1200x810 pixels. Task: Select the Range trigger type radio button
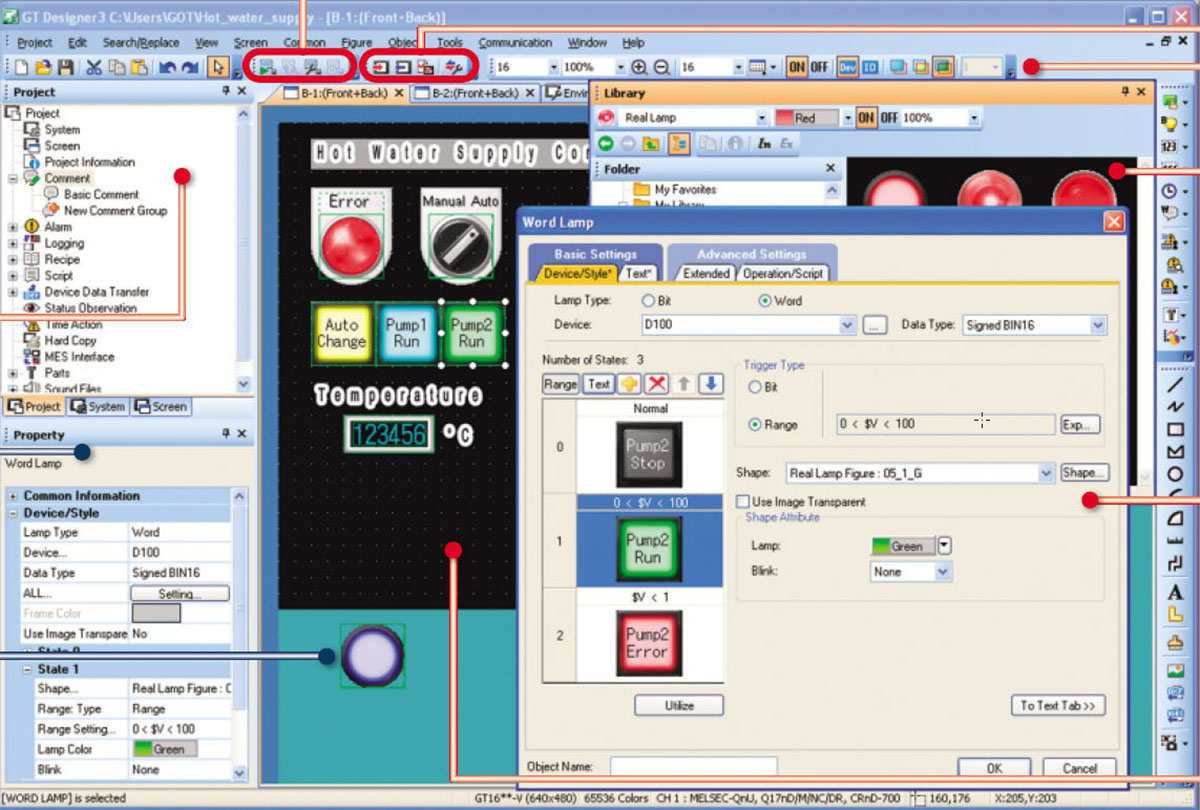click(754, 424)
